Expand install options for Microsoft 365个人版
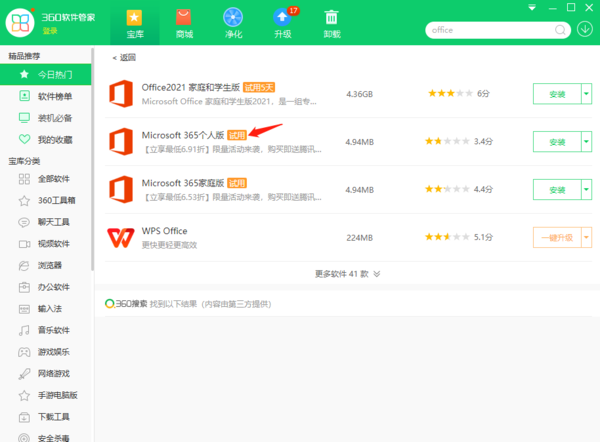Image resolution: width=600 pixels, height=442 pixels. pyautogui.click(x=586, y=141)
